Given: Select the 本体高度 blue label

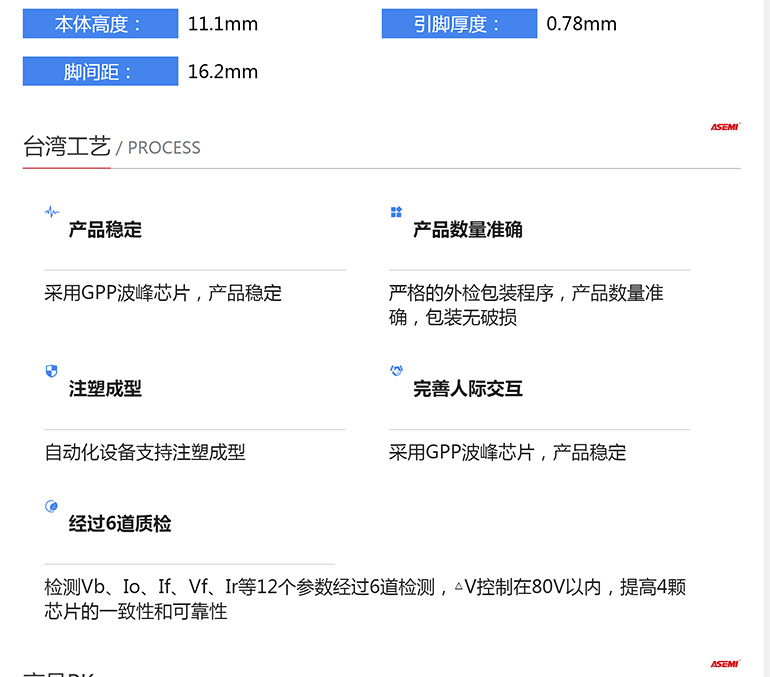Looking at the screenshot, I should (x=100, y=24).
